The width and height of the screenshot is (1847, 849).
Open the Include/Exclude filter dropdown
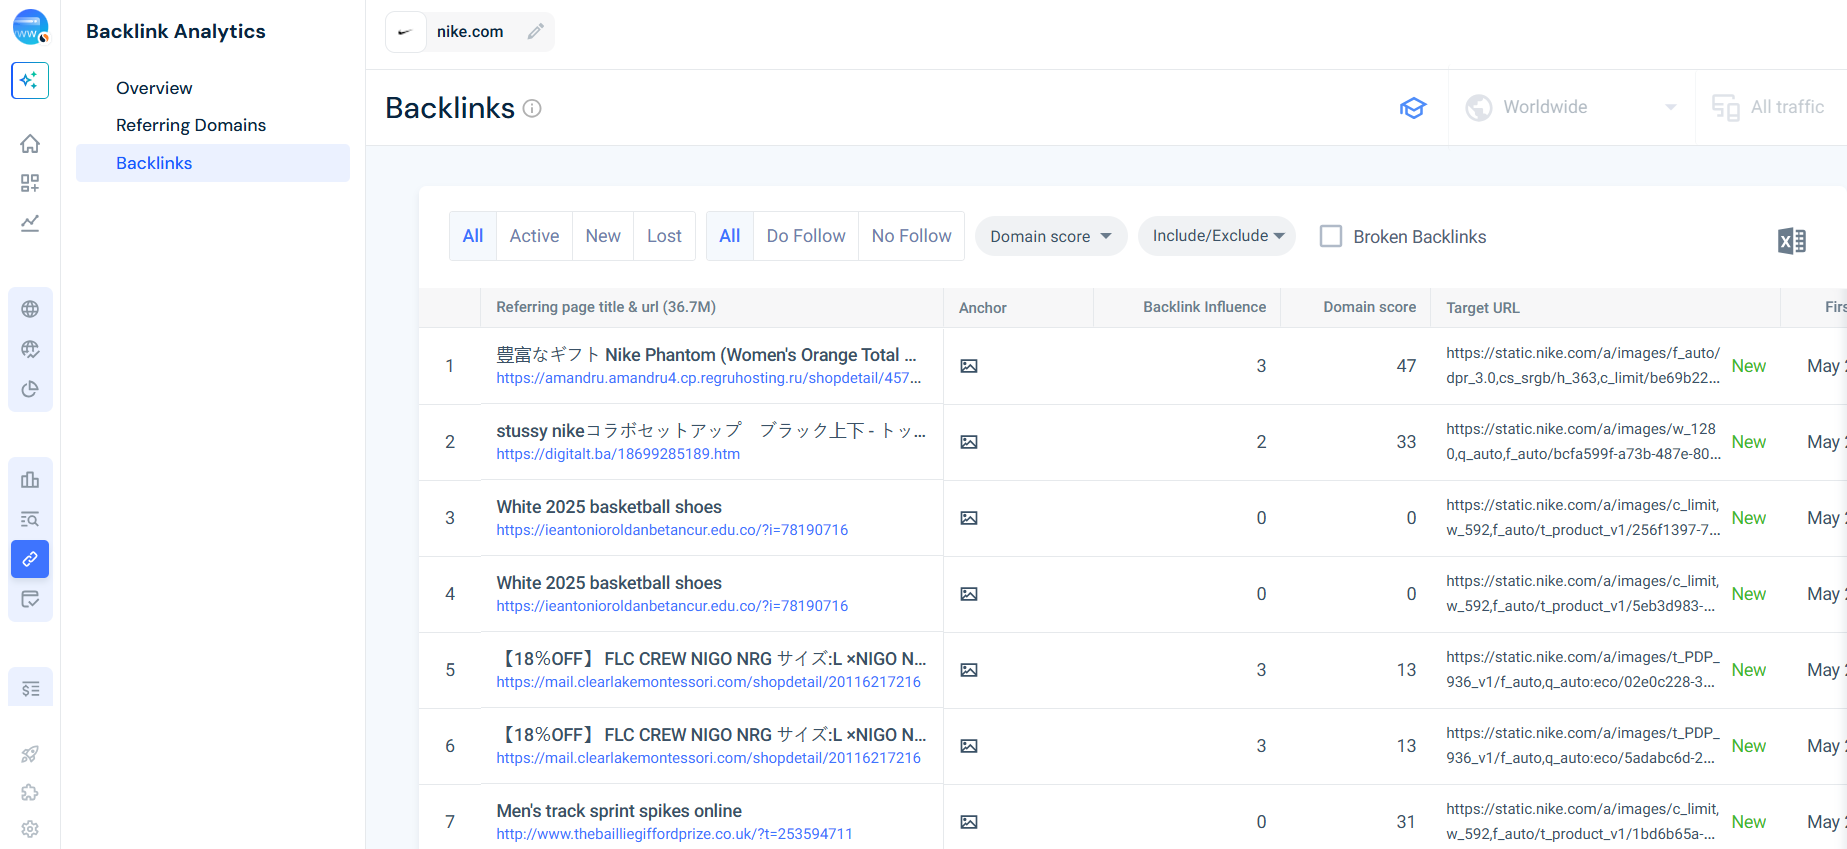pyautogui.click(x=1217, y=236)
